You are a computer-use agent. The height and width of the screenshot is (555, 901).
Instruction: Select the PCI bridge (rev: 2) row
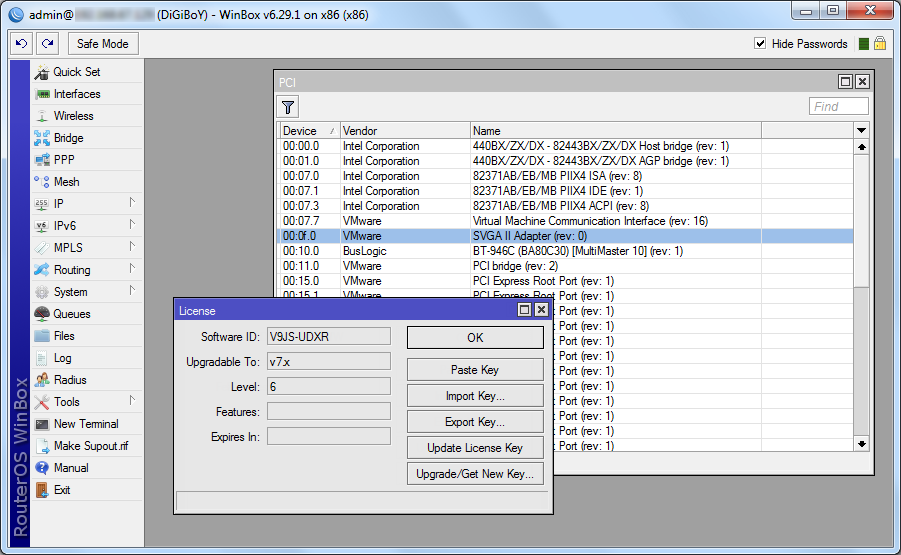[x=565, y=266]
